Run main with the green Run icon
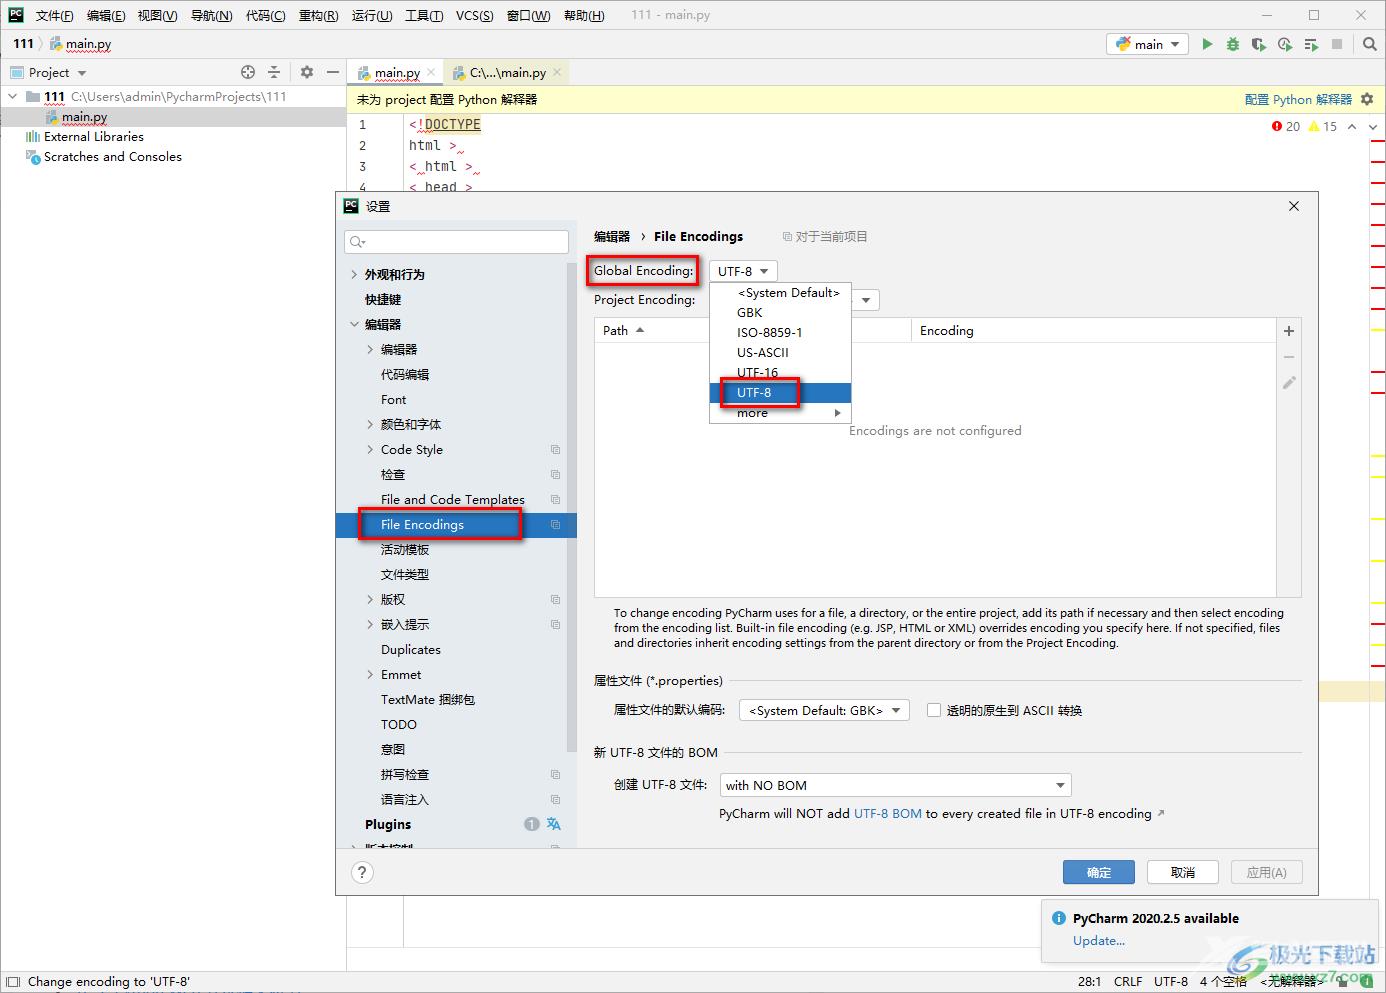Image resolution: width=1386 pixels, height=993 pixels. [1207, 44]
